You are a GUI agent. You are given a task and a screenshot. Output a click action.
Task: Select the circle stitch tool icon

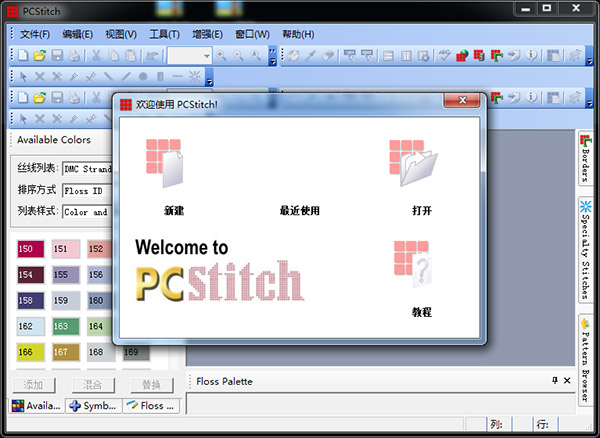tap(143, 77)
